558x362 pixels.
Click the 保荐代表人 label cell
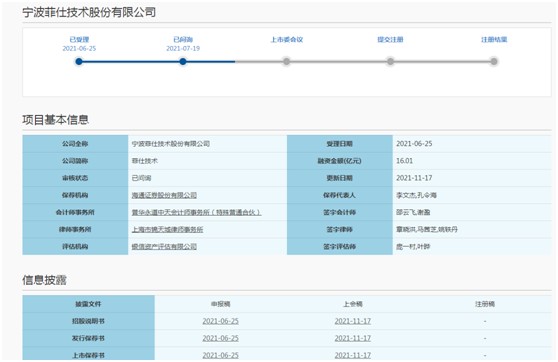click(x=340, y=195)
